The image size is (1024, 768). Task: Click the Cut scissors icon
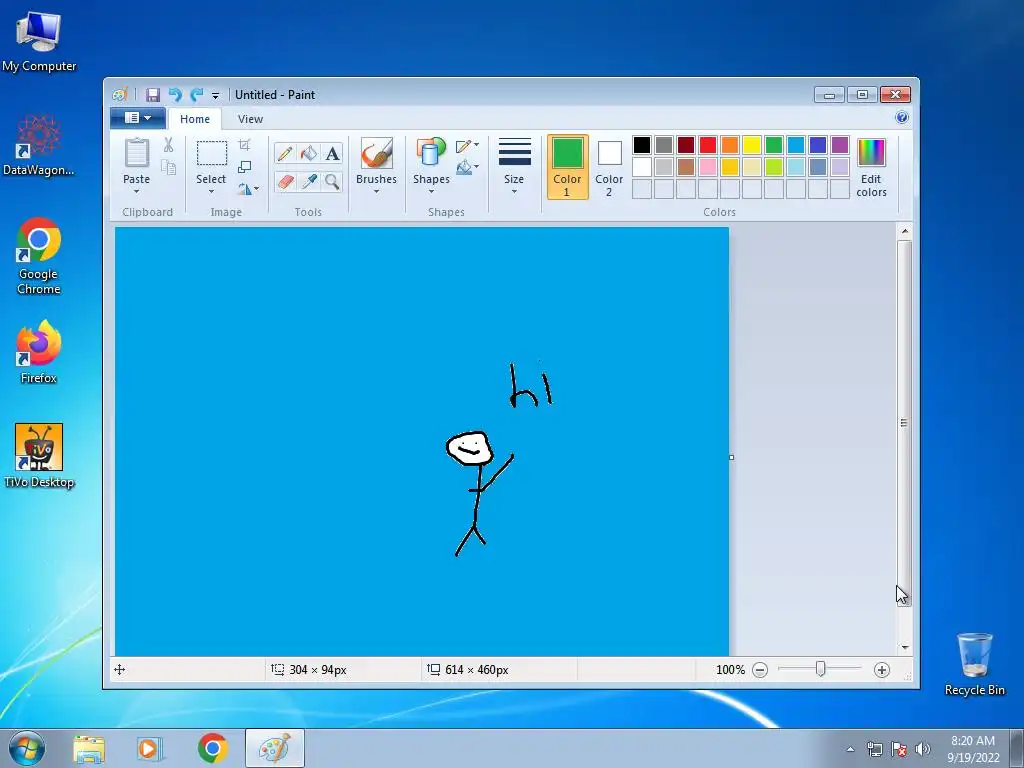(168, 145)
